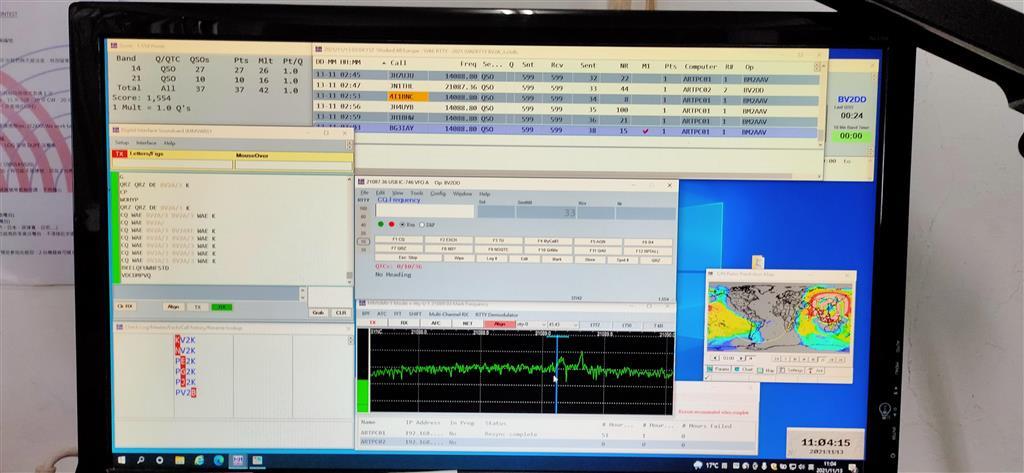The width and height of the screenshot is (1024, 473).
Task: Click the F1 CQ message button
Action: point(398,240)
